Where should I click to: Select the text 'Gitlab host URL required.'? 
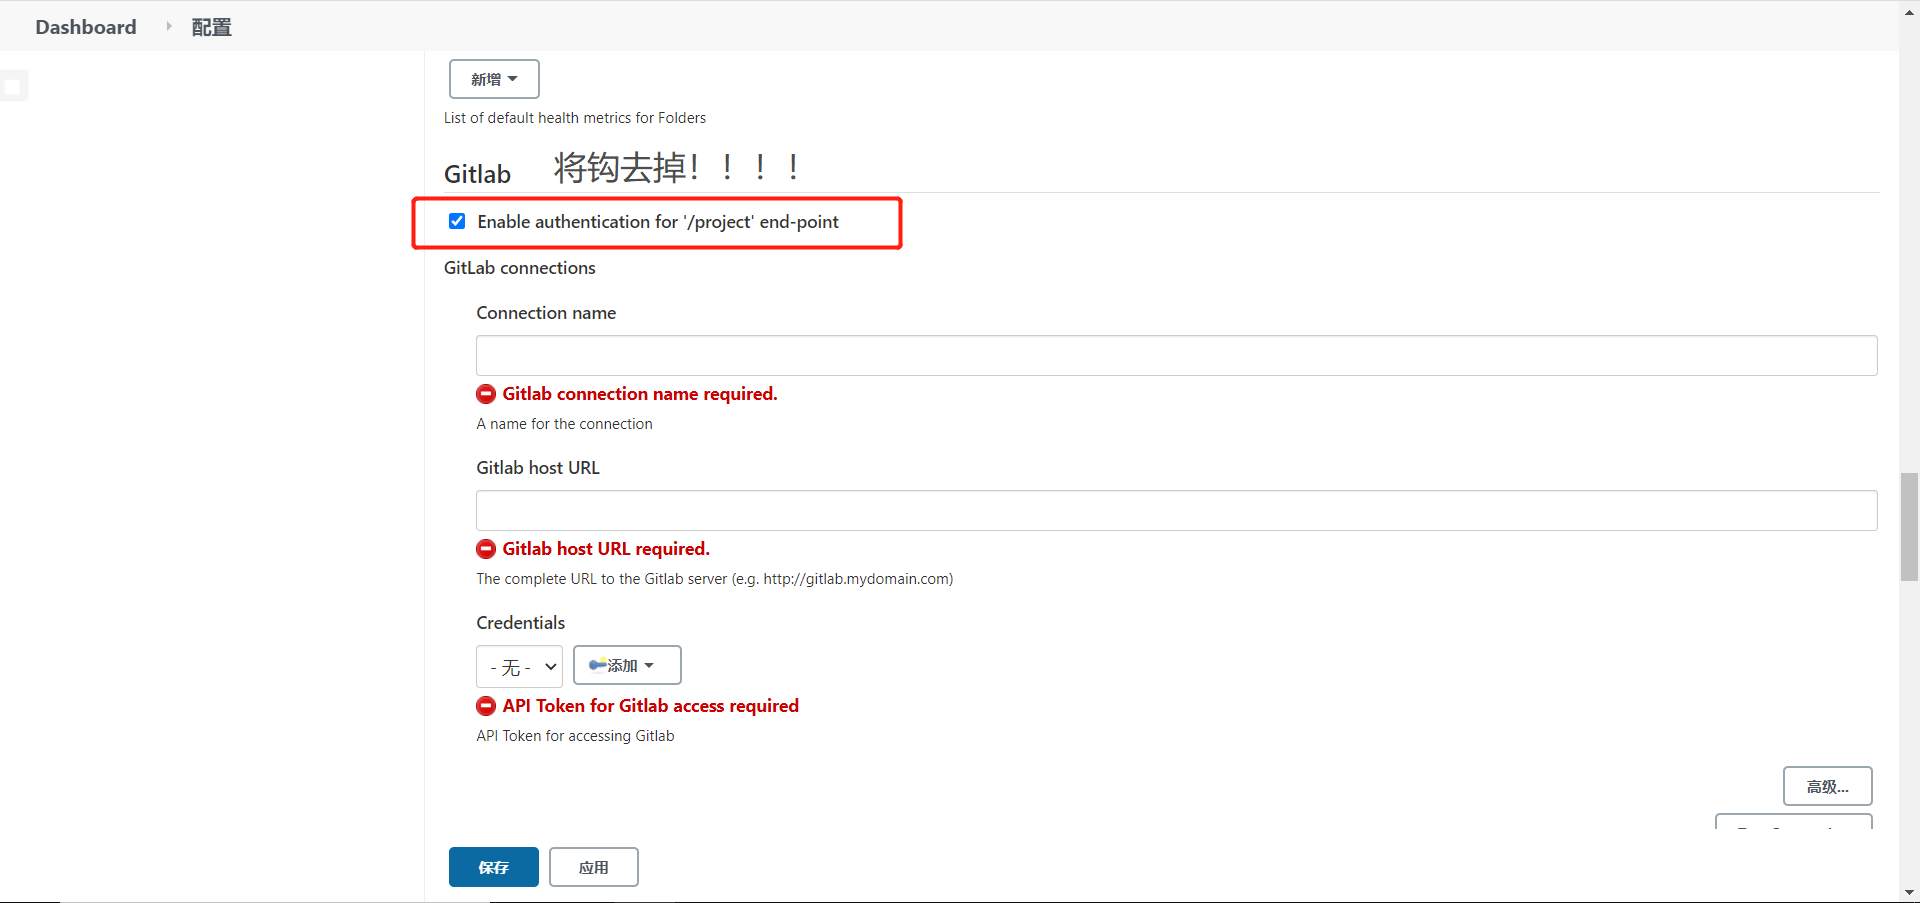(606, 549)
